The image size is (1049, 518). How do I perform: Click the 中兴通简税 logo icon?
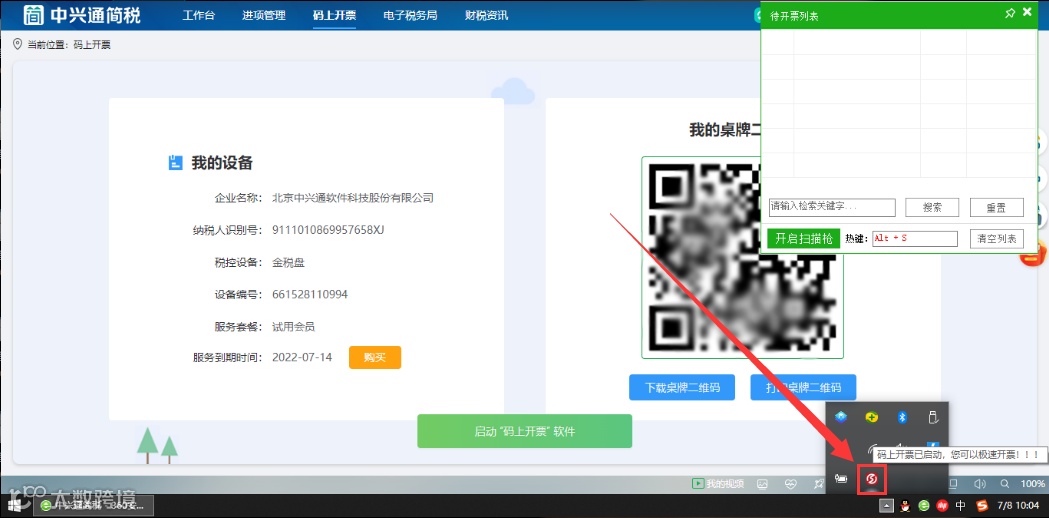tap(34, 15)
